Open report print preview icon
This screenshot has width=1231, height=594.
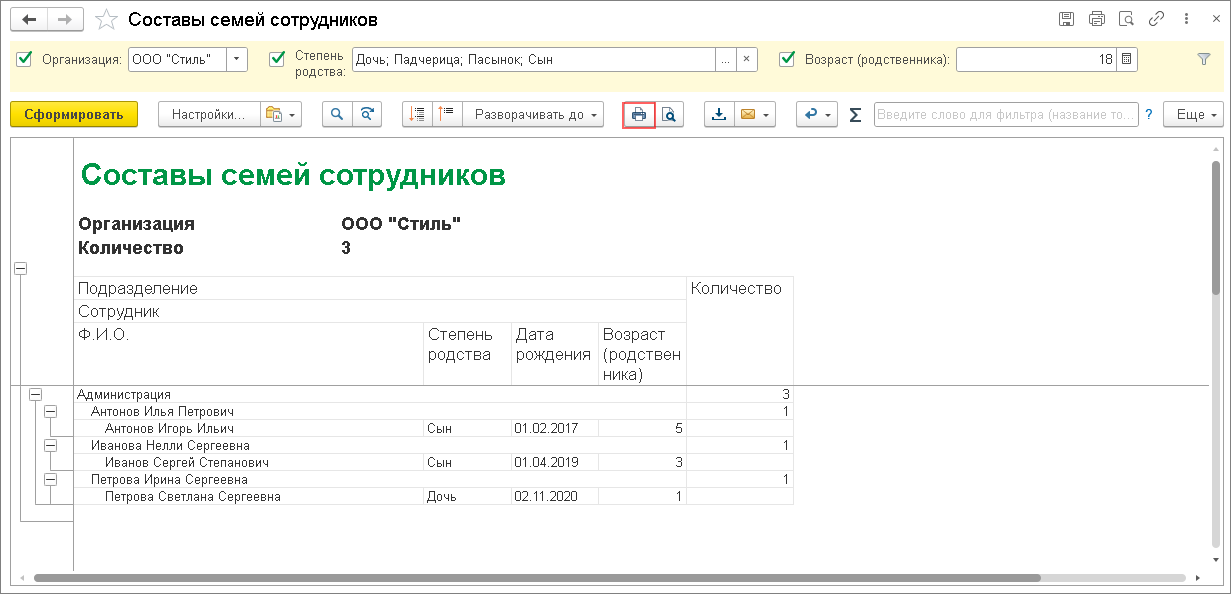pyautogui.click(x=668, y=115)
